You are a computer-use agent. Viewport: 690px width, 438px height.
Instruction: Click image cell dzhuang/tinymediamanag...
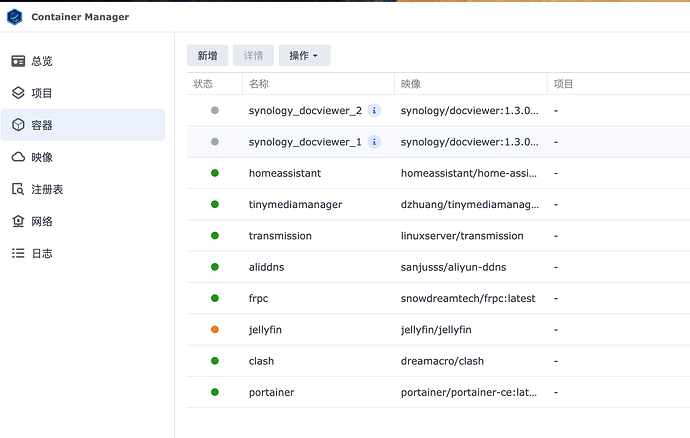click(470, 204)
